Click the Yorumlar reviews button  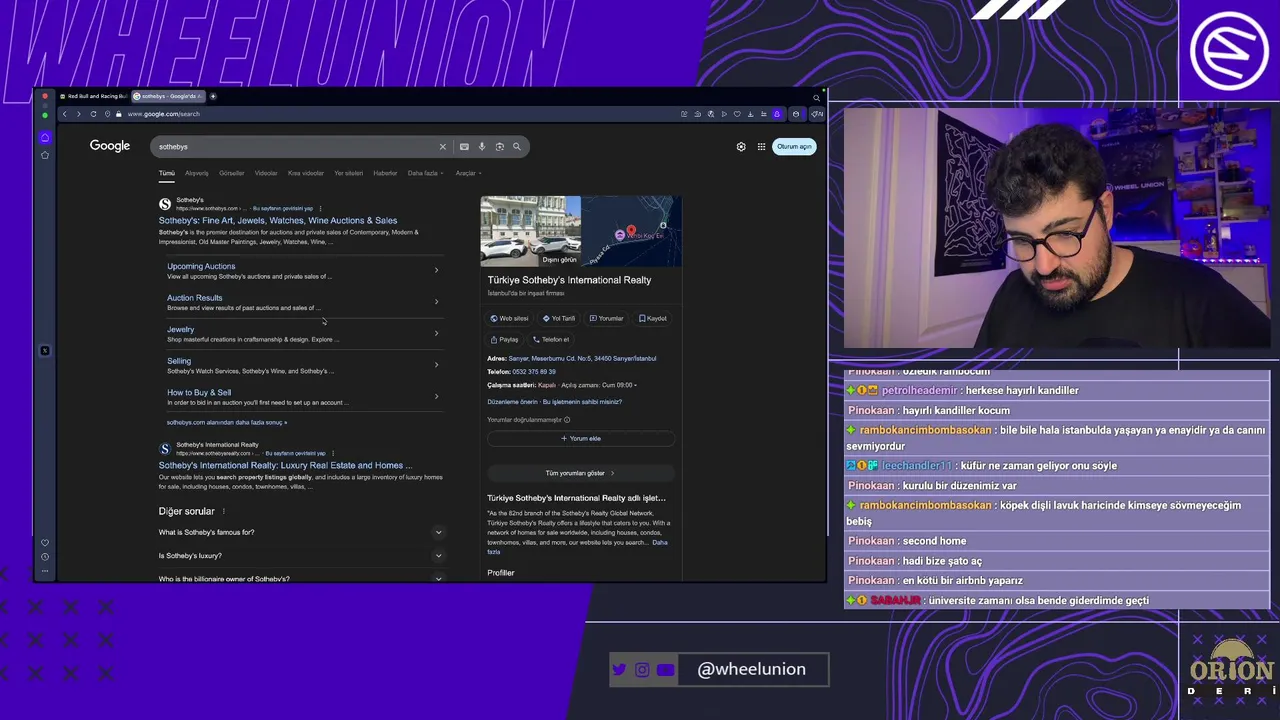coord(606,318)
